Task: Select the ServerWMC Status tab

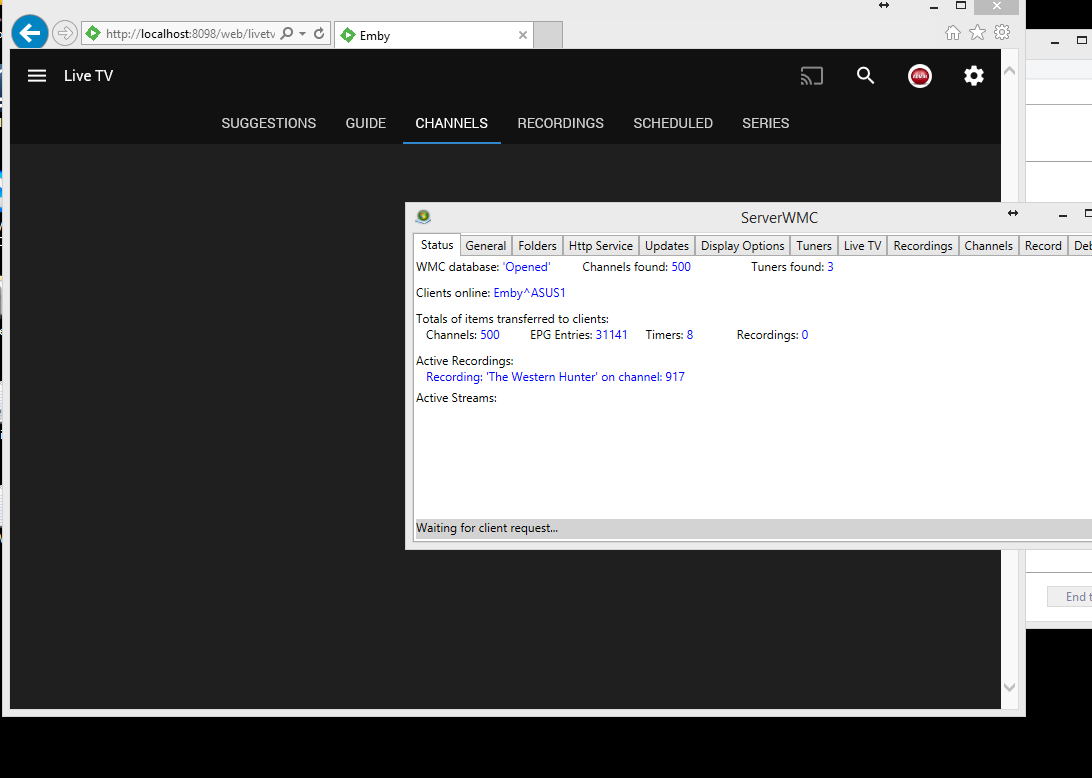Action: (437, 245)
